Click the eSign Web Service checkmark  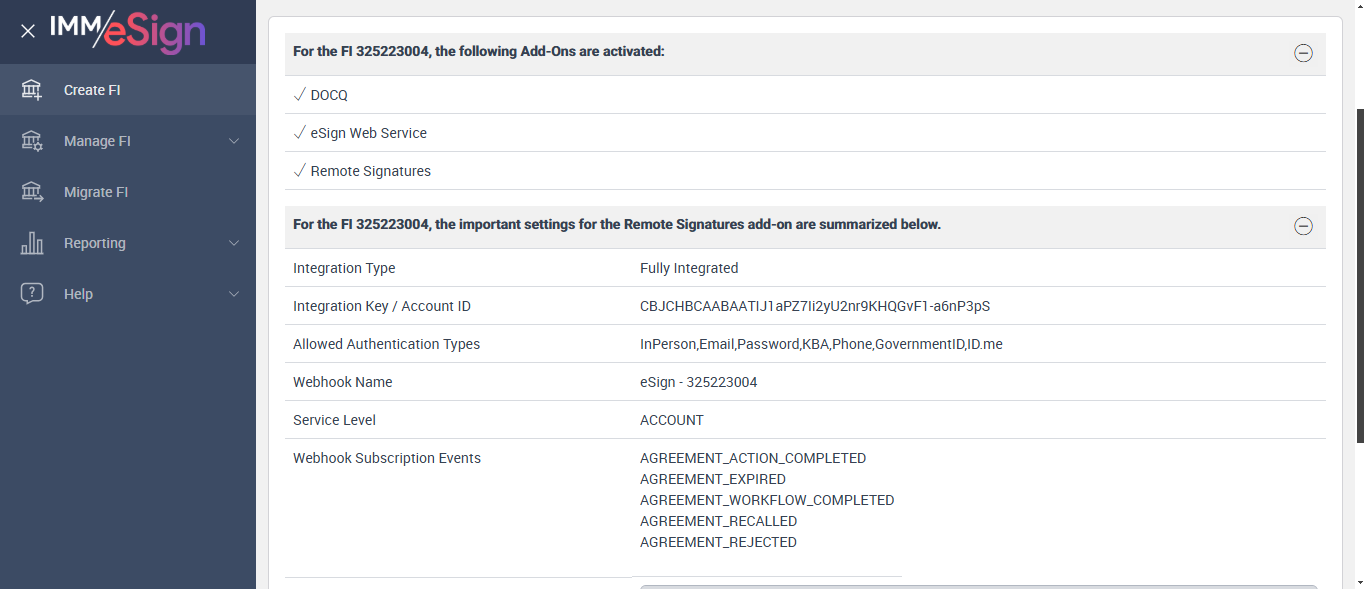pos(299,133)
